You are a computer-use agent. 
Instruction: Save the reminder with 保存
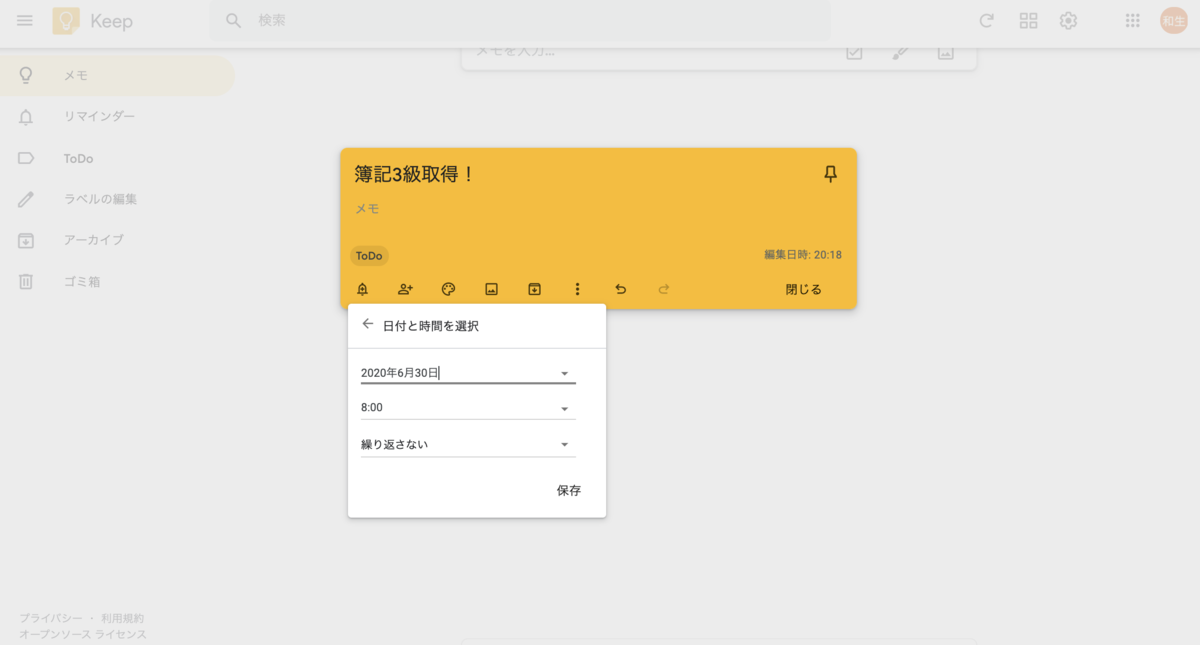[x=569, y=490]
